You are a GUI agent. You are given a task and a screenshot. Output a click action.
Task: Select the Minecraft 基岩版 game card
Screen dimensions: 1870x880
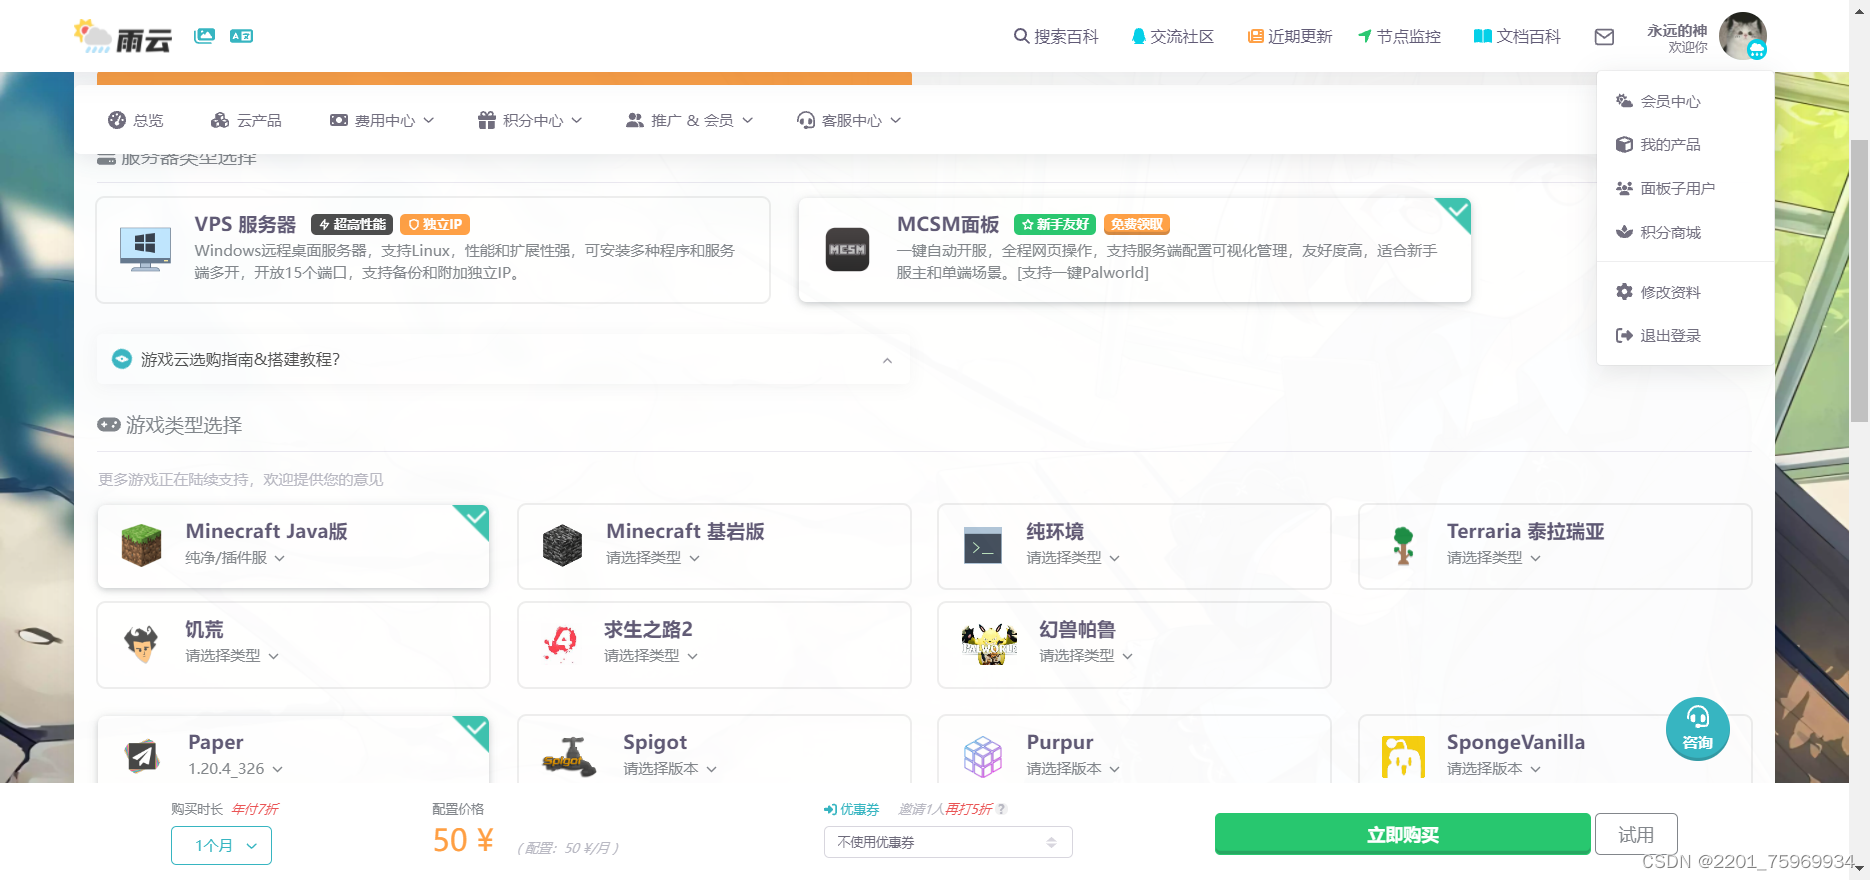(714, 546)
